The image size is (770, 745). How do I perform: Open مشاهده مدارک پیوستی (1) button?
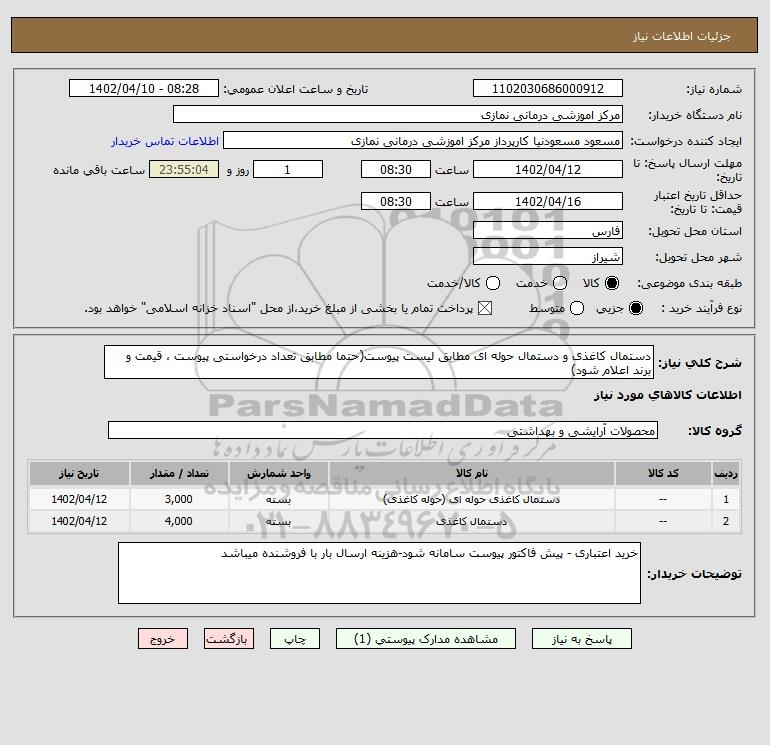click(x=426, y=639)
